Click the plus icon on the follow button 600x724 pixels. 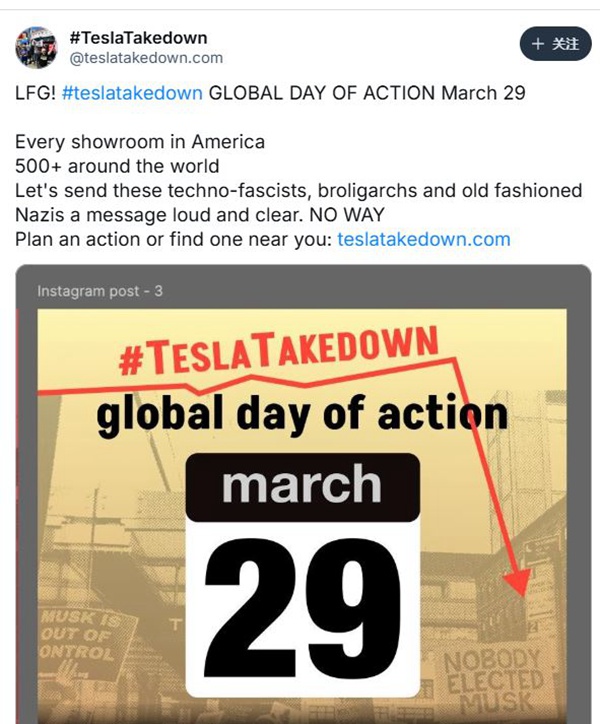pyautogui.click(x=537, y=44)
